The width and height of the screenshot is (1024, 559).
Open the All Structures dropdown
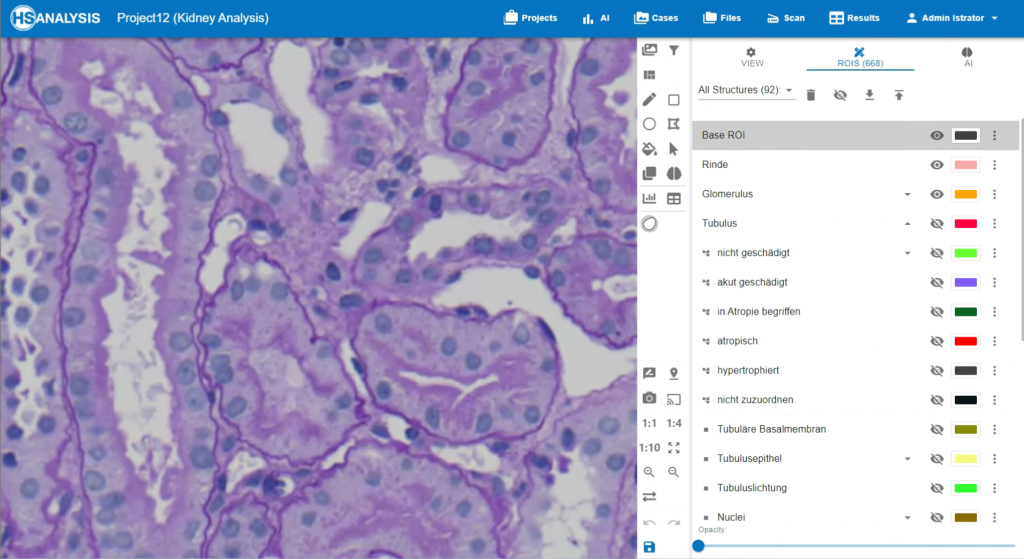pyautogui.click(x=746, y=91)
